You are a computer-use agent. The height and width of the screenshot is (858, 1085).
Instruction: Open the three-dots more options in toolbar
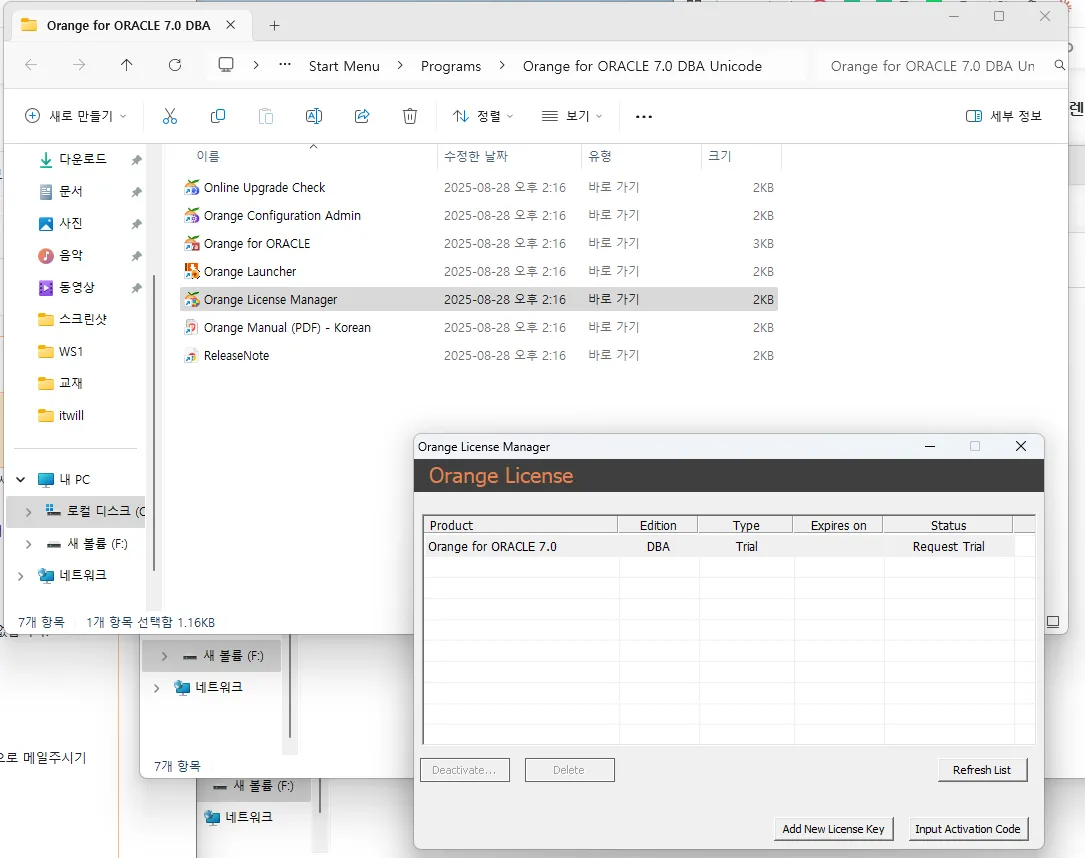pos(644,116)
